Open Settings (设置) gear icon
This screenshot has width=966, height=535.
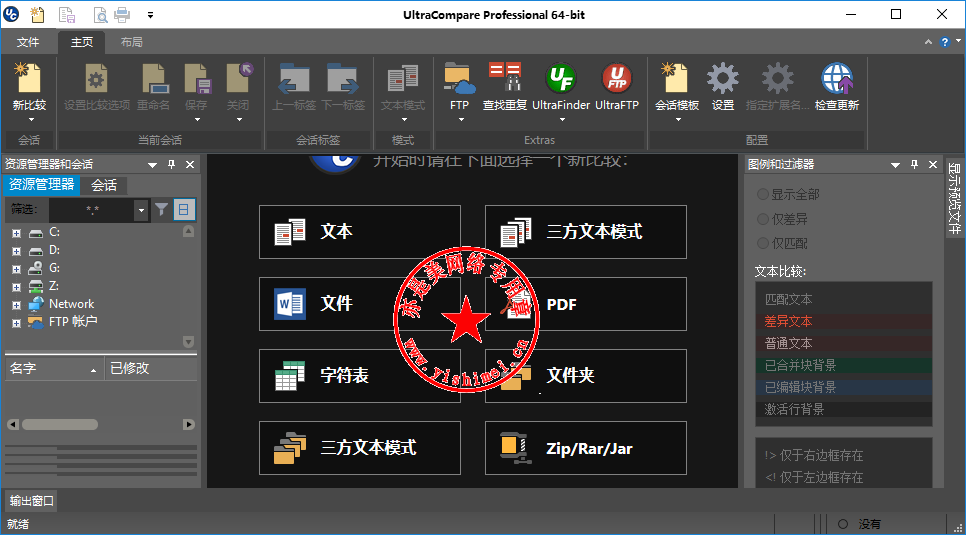tap(723, 78)
